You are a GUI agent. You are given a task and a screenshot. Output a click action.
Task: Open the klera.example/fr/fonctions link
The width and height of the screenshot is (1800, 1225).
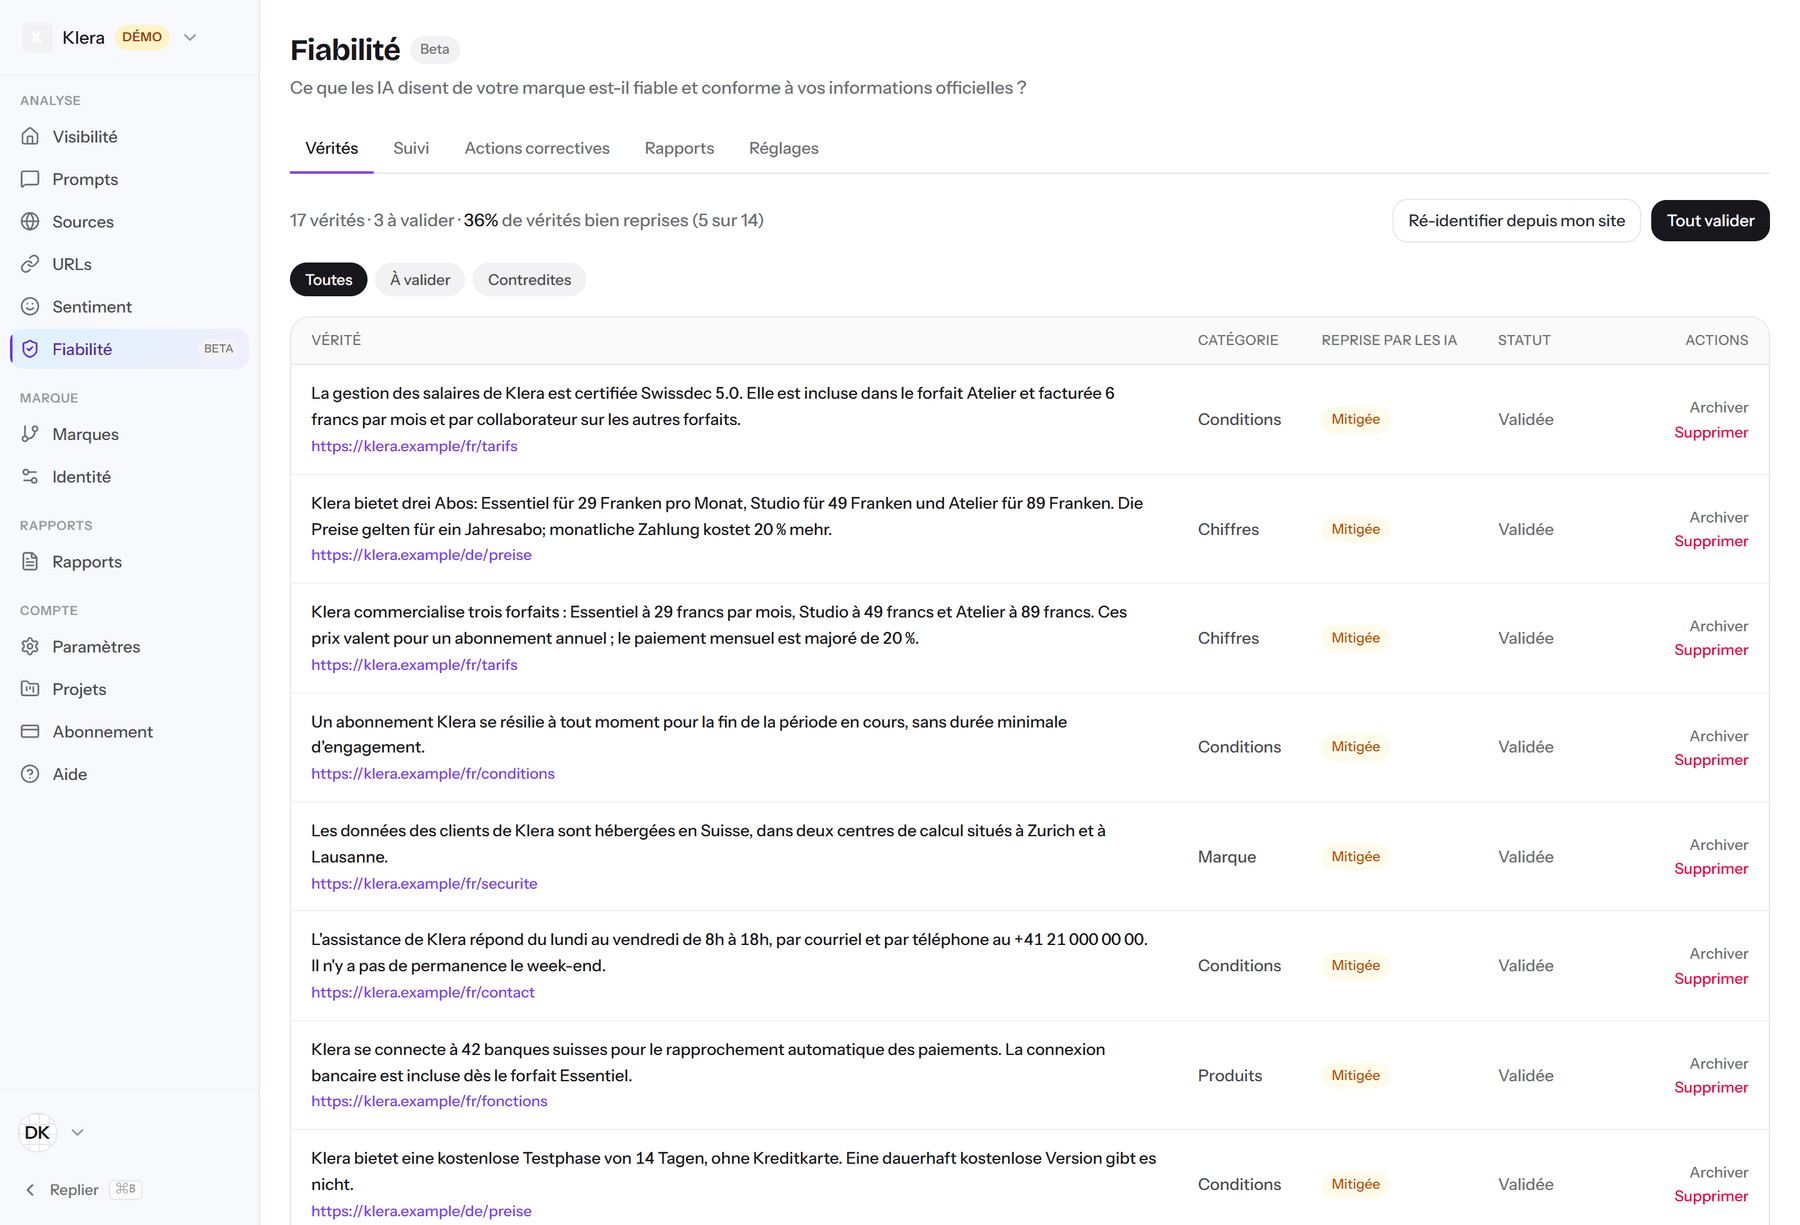point(429,1101)
